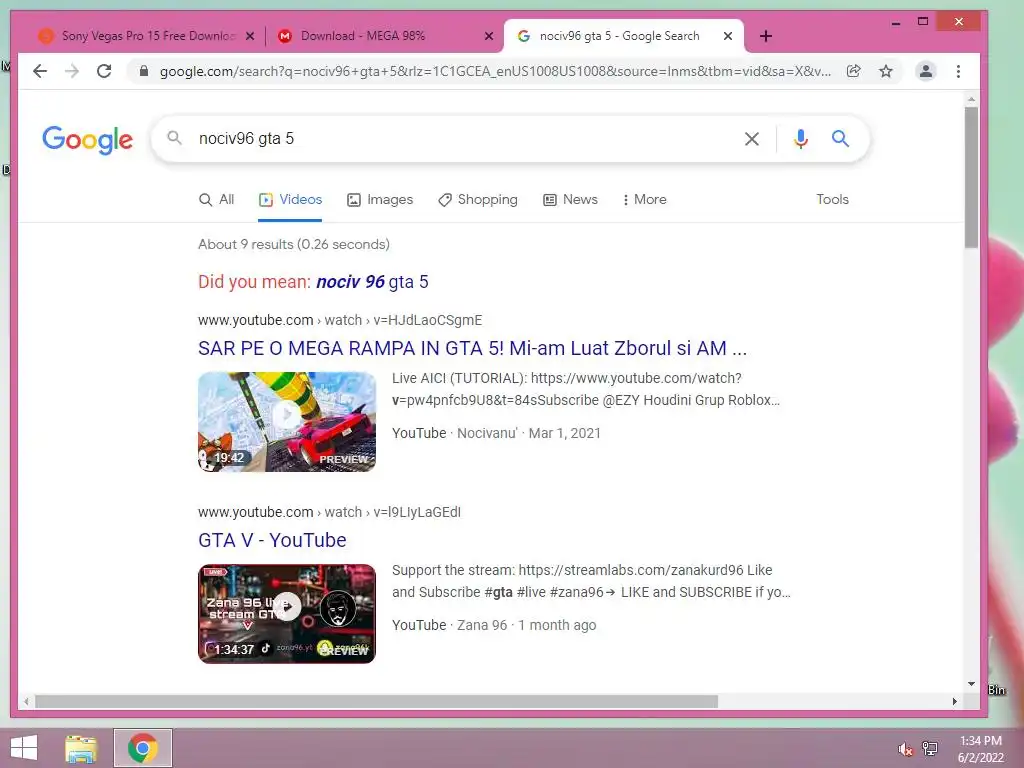This screenshot has width=1024, height=768.
Task: Click 'YouTube · Zana 96 · 1 month ago' text
Action: tap(494, 625)
